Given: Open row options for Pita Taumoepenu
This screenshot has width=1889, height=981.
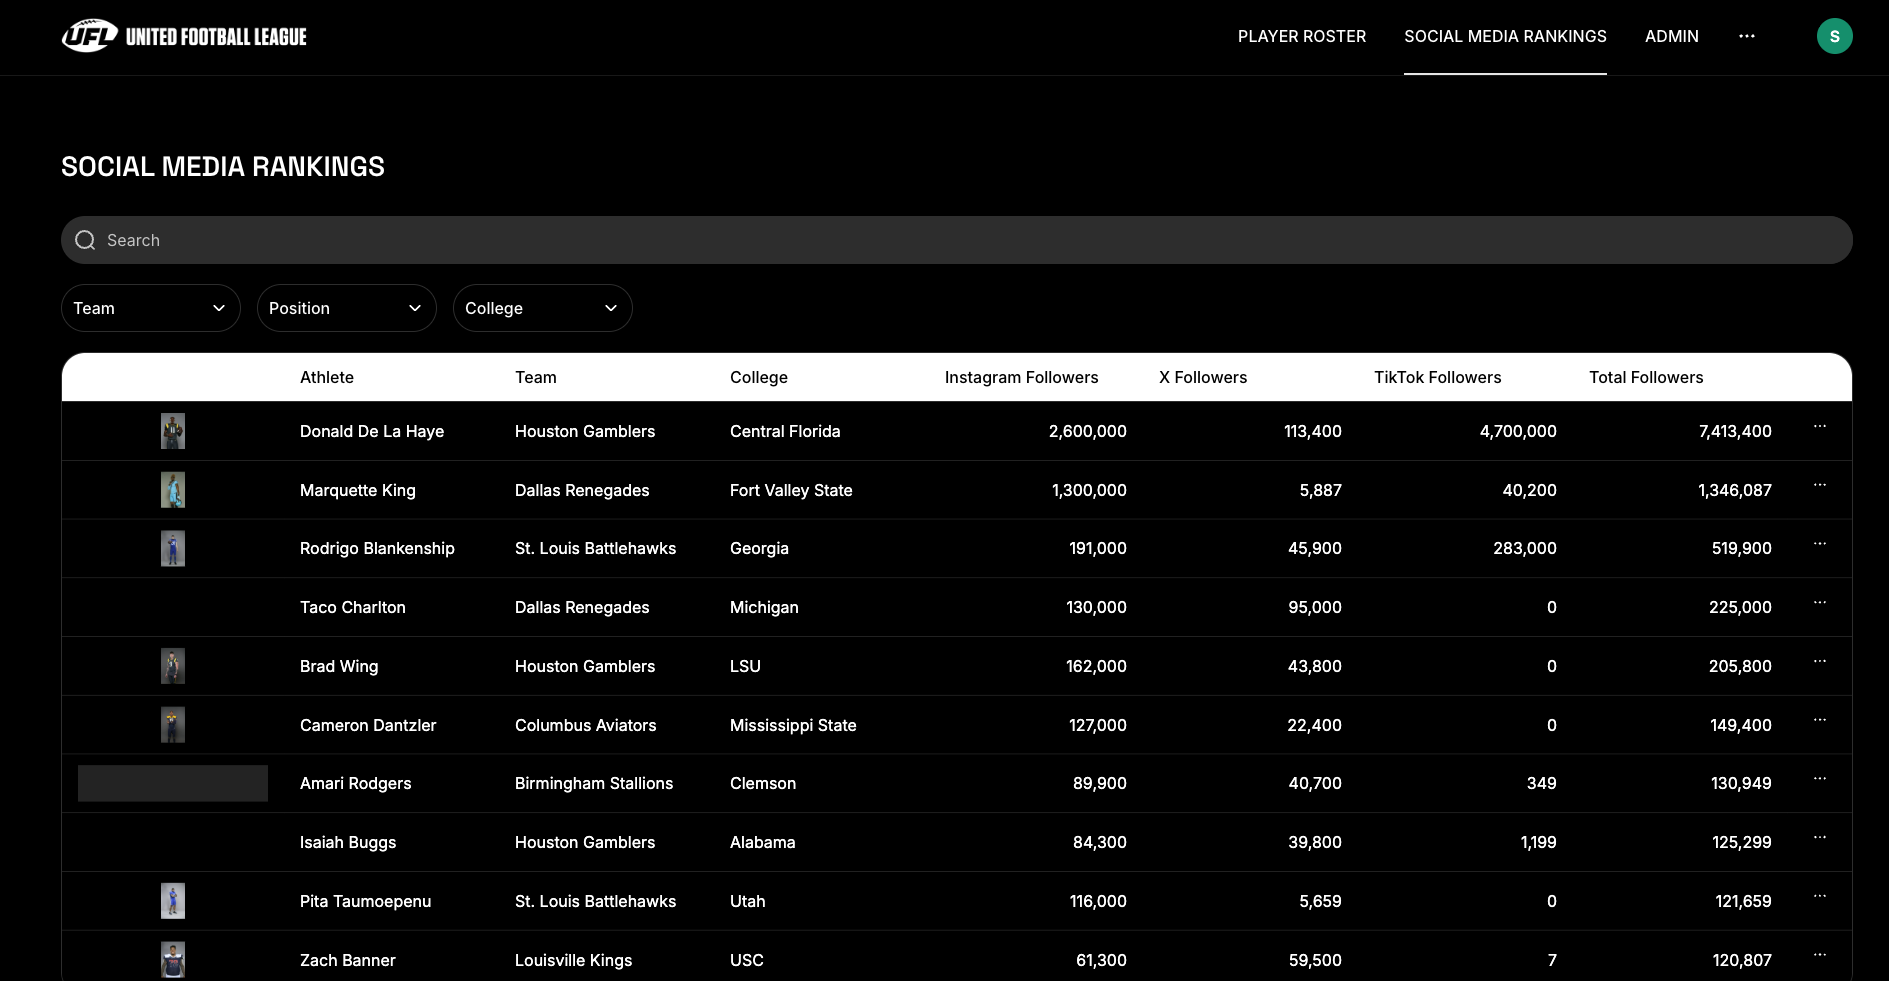Looking at the screenshot, I should tap(1820, 897).
